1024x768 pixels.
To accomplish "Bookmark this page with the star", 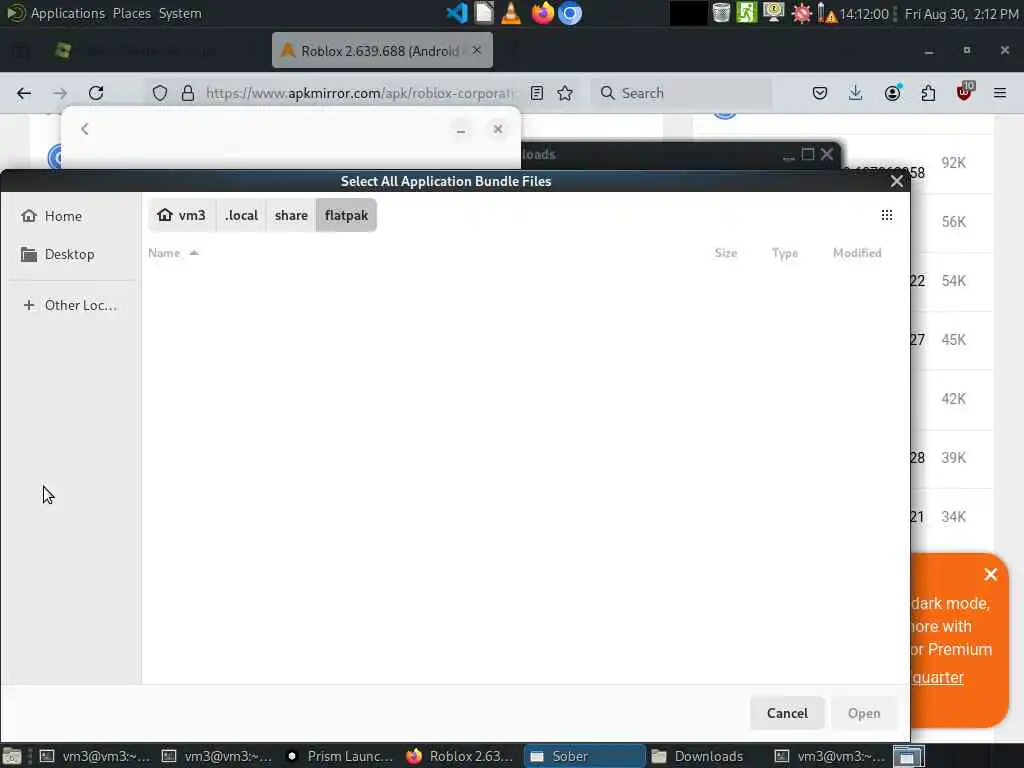I will click(566, 93).
